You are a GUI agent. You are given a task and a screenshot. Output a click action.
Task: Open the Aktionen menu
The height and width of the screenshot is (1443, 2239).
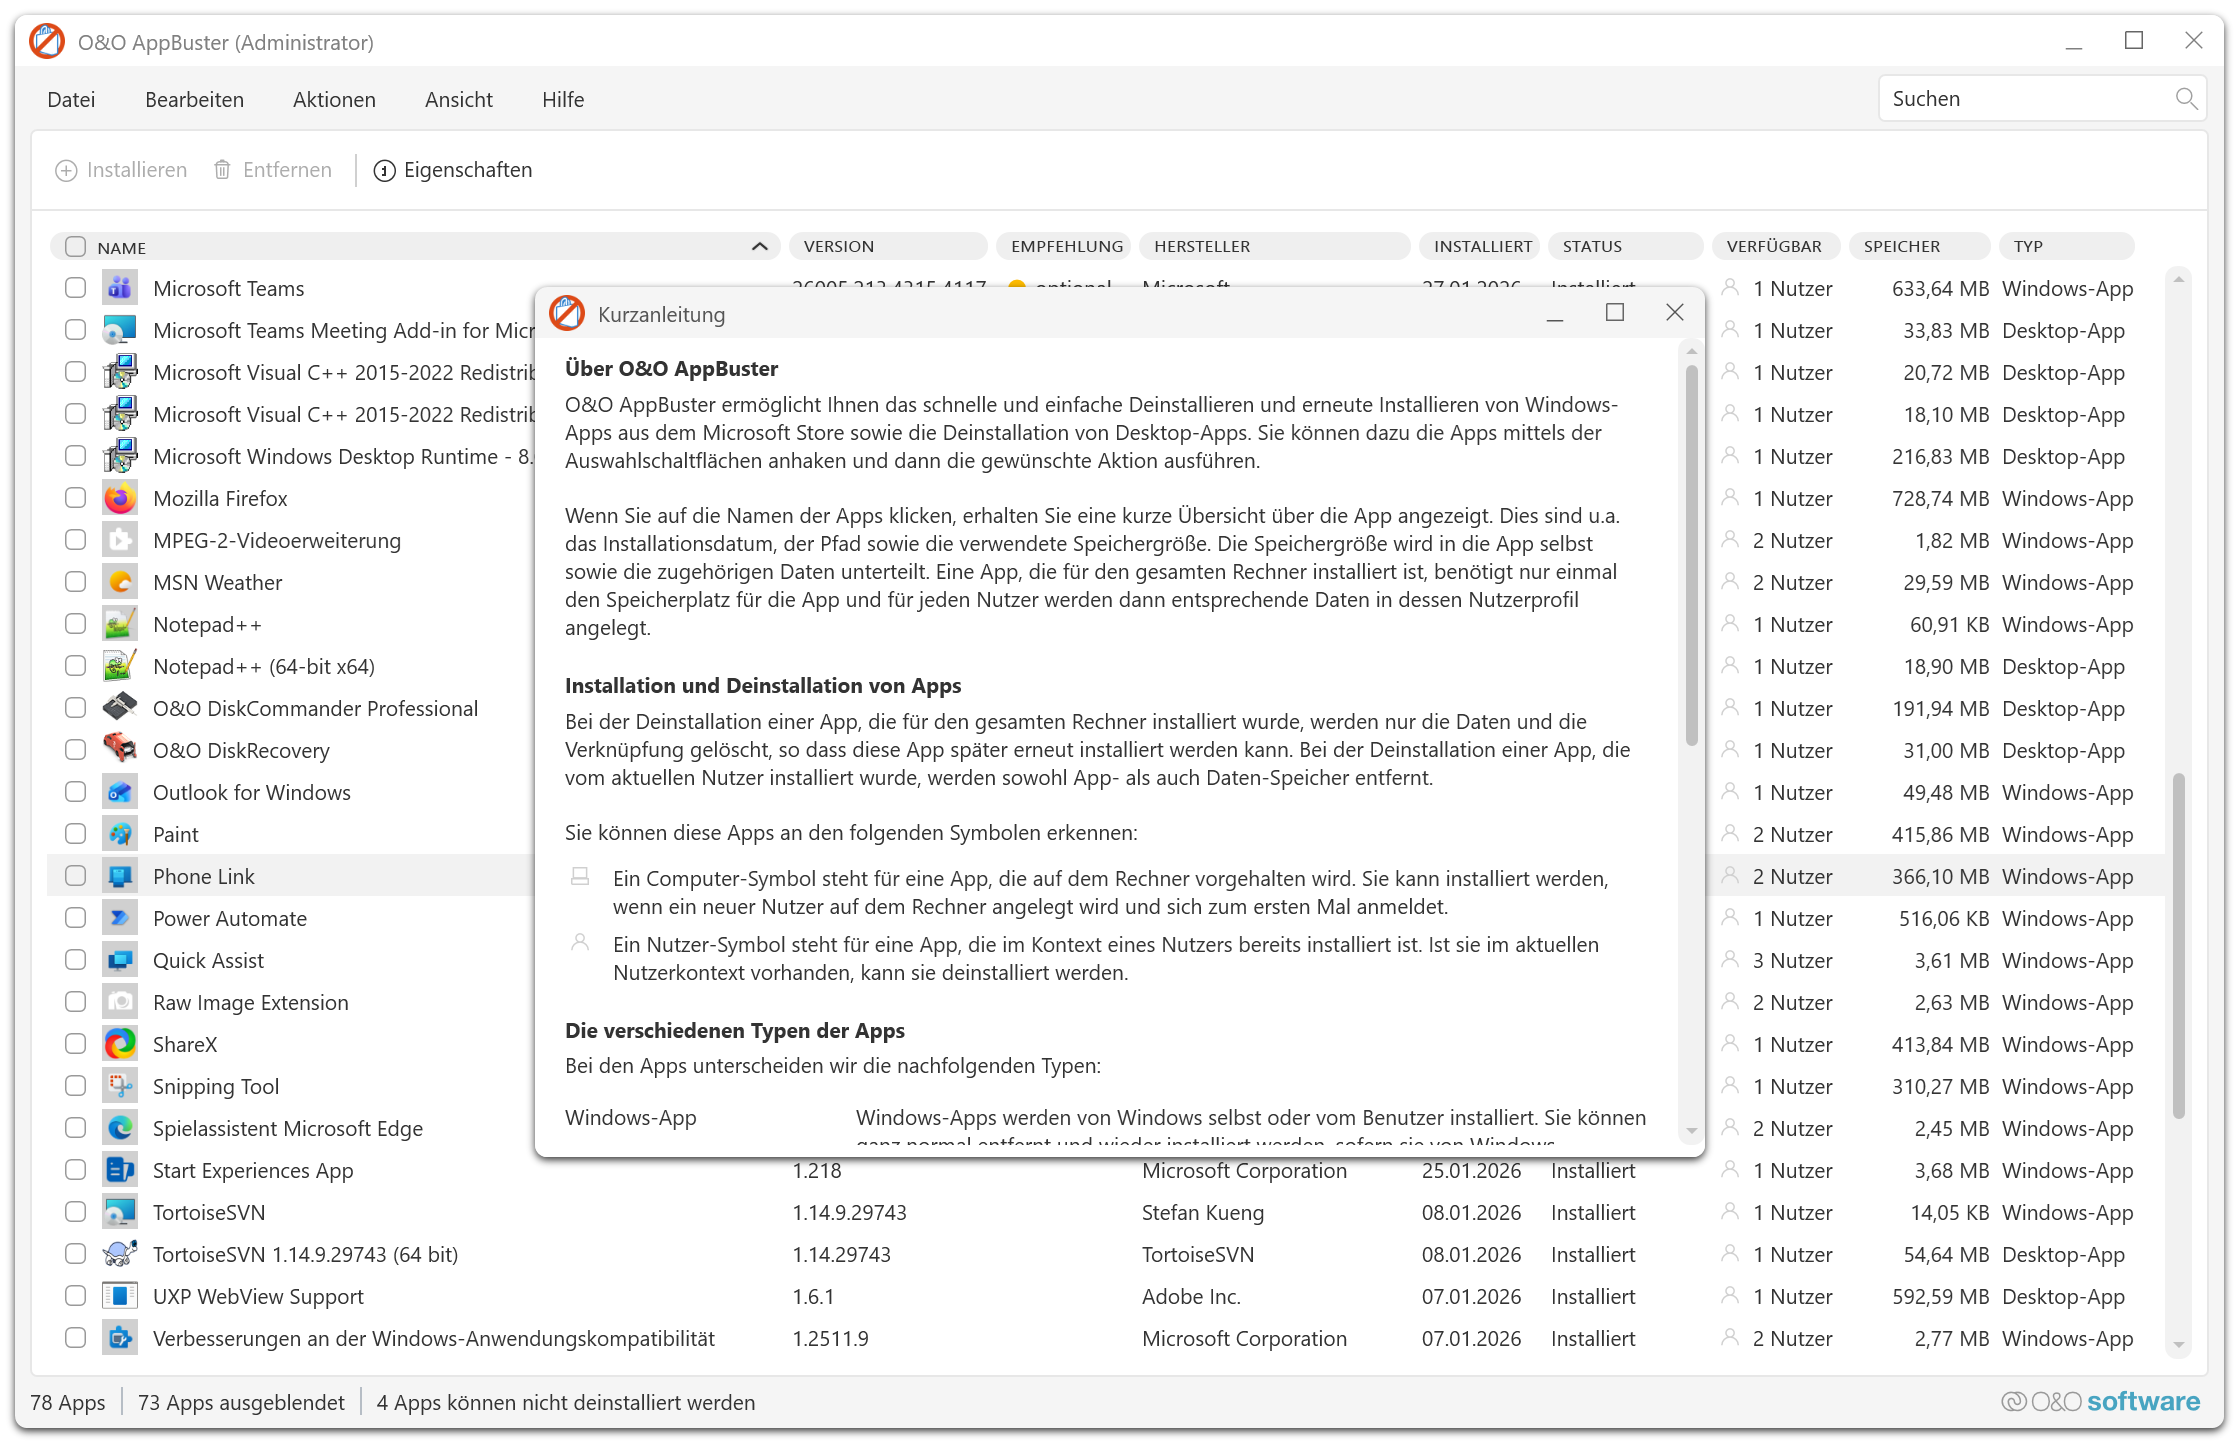(334, 100)
